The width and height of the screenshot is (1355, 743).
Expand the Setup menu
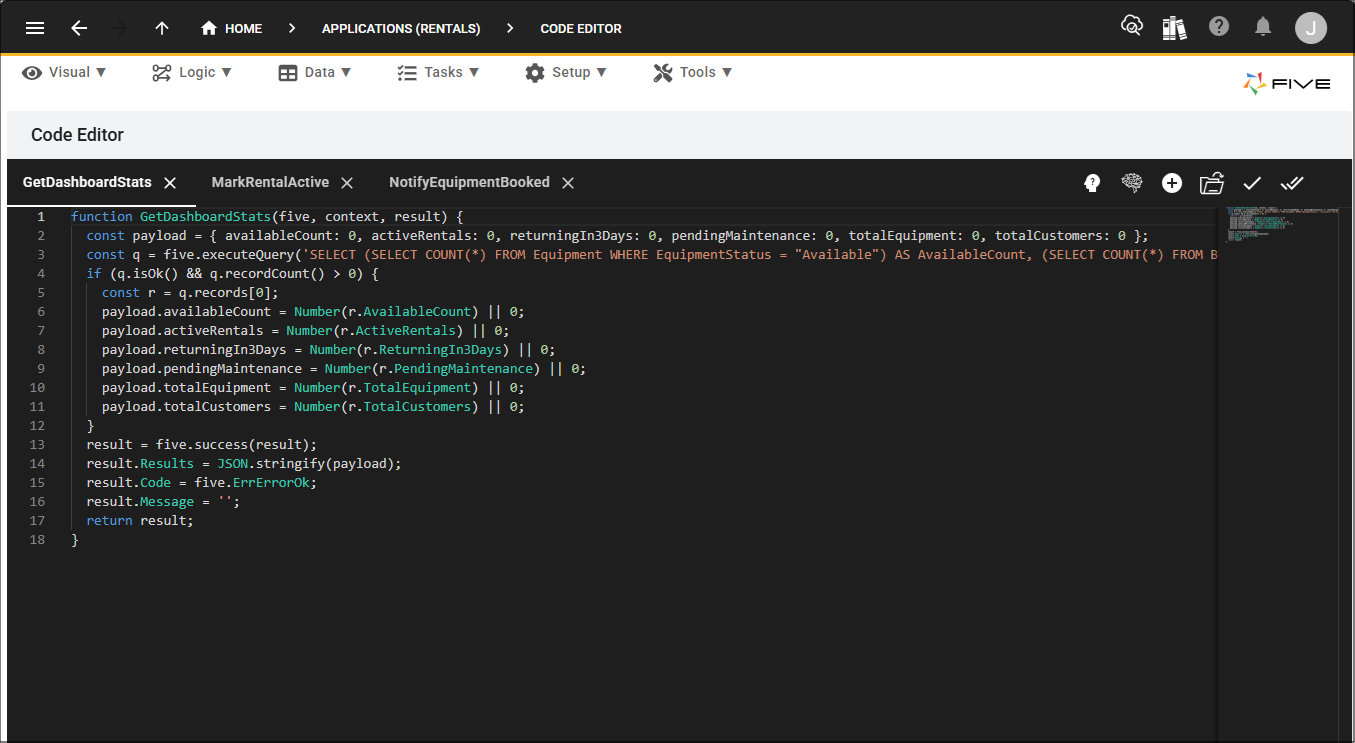point(566,72)
